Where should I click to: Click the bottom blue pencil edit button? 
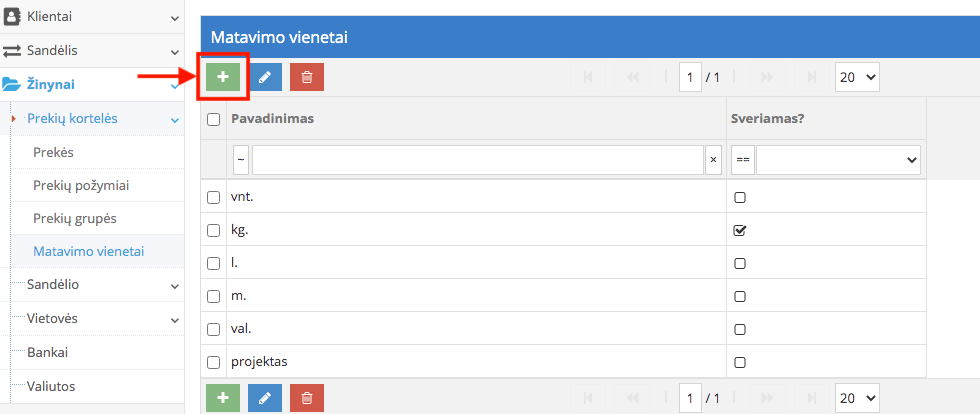(x=265, y=398)
